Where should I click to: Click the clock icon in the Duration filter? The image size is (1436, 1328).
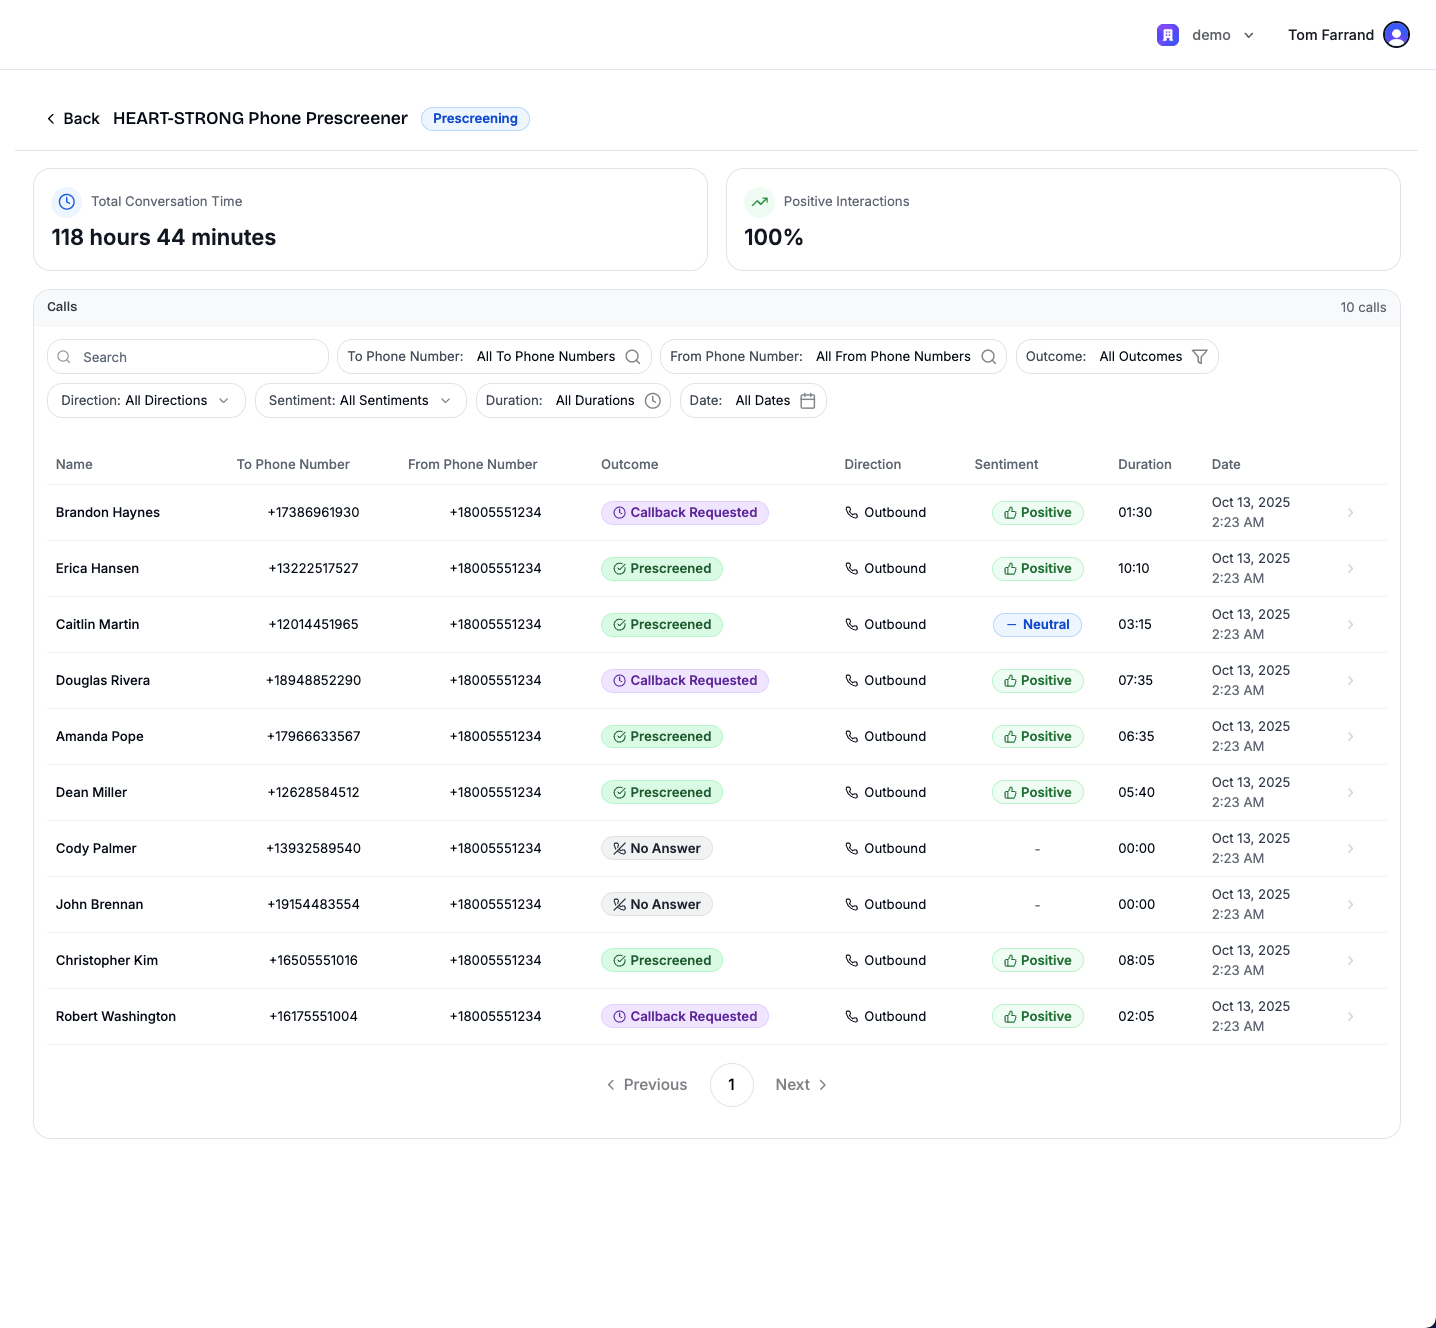click(x=653, y=401)
